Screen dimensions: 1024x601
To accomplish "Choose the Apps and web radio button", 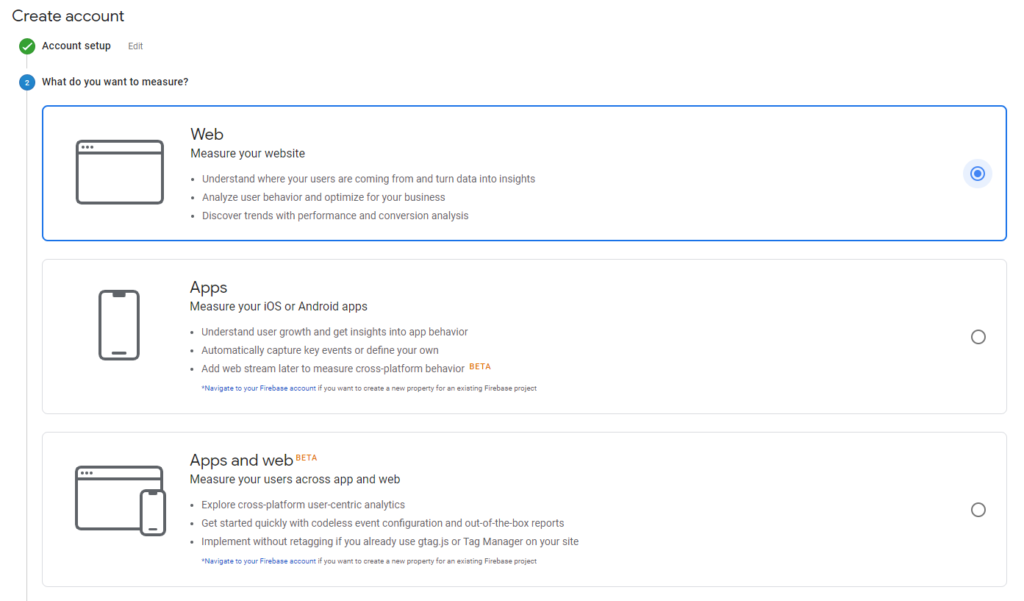I will pos(978,510).
